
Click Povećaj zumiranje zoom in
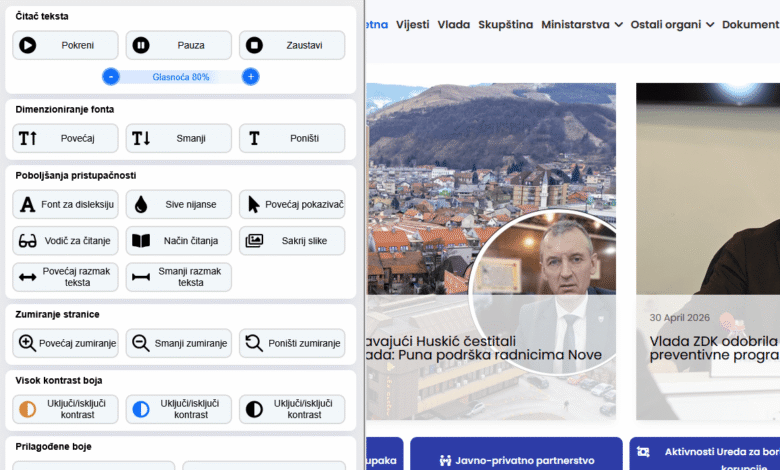pos(65,343)
